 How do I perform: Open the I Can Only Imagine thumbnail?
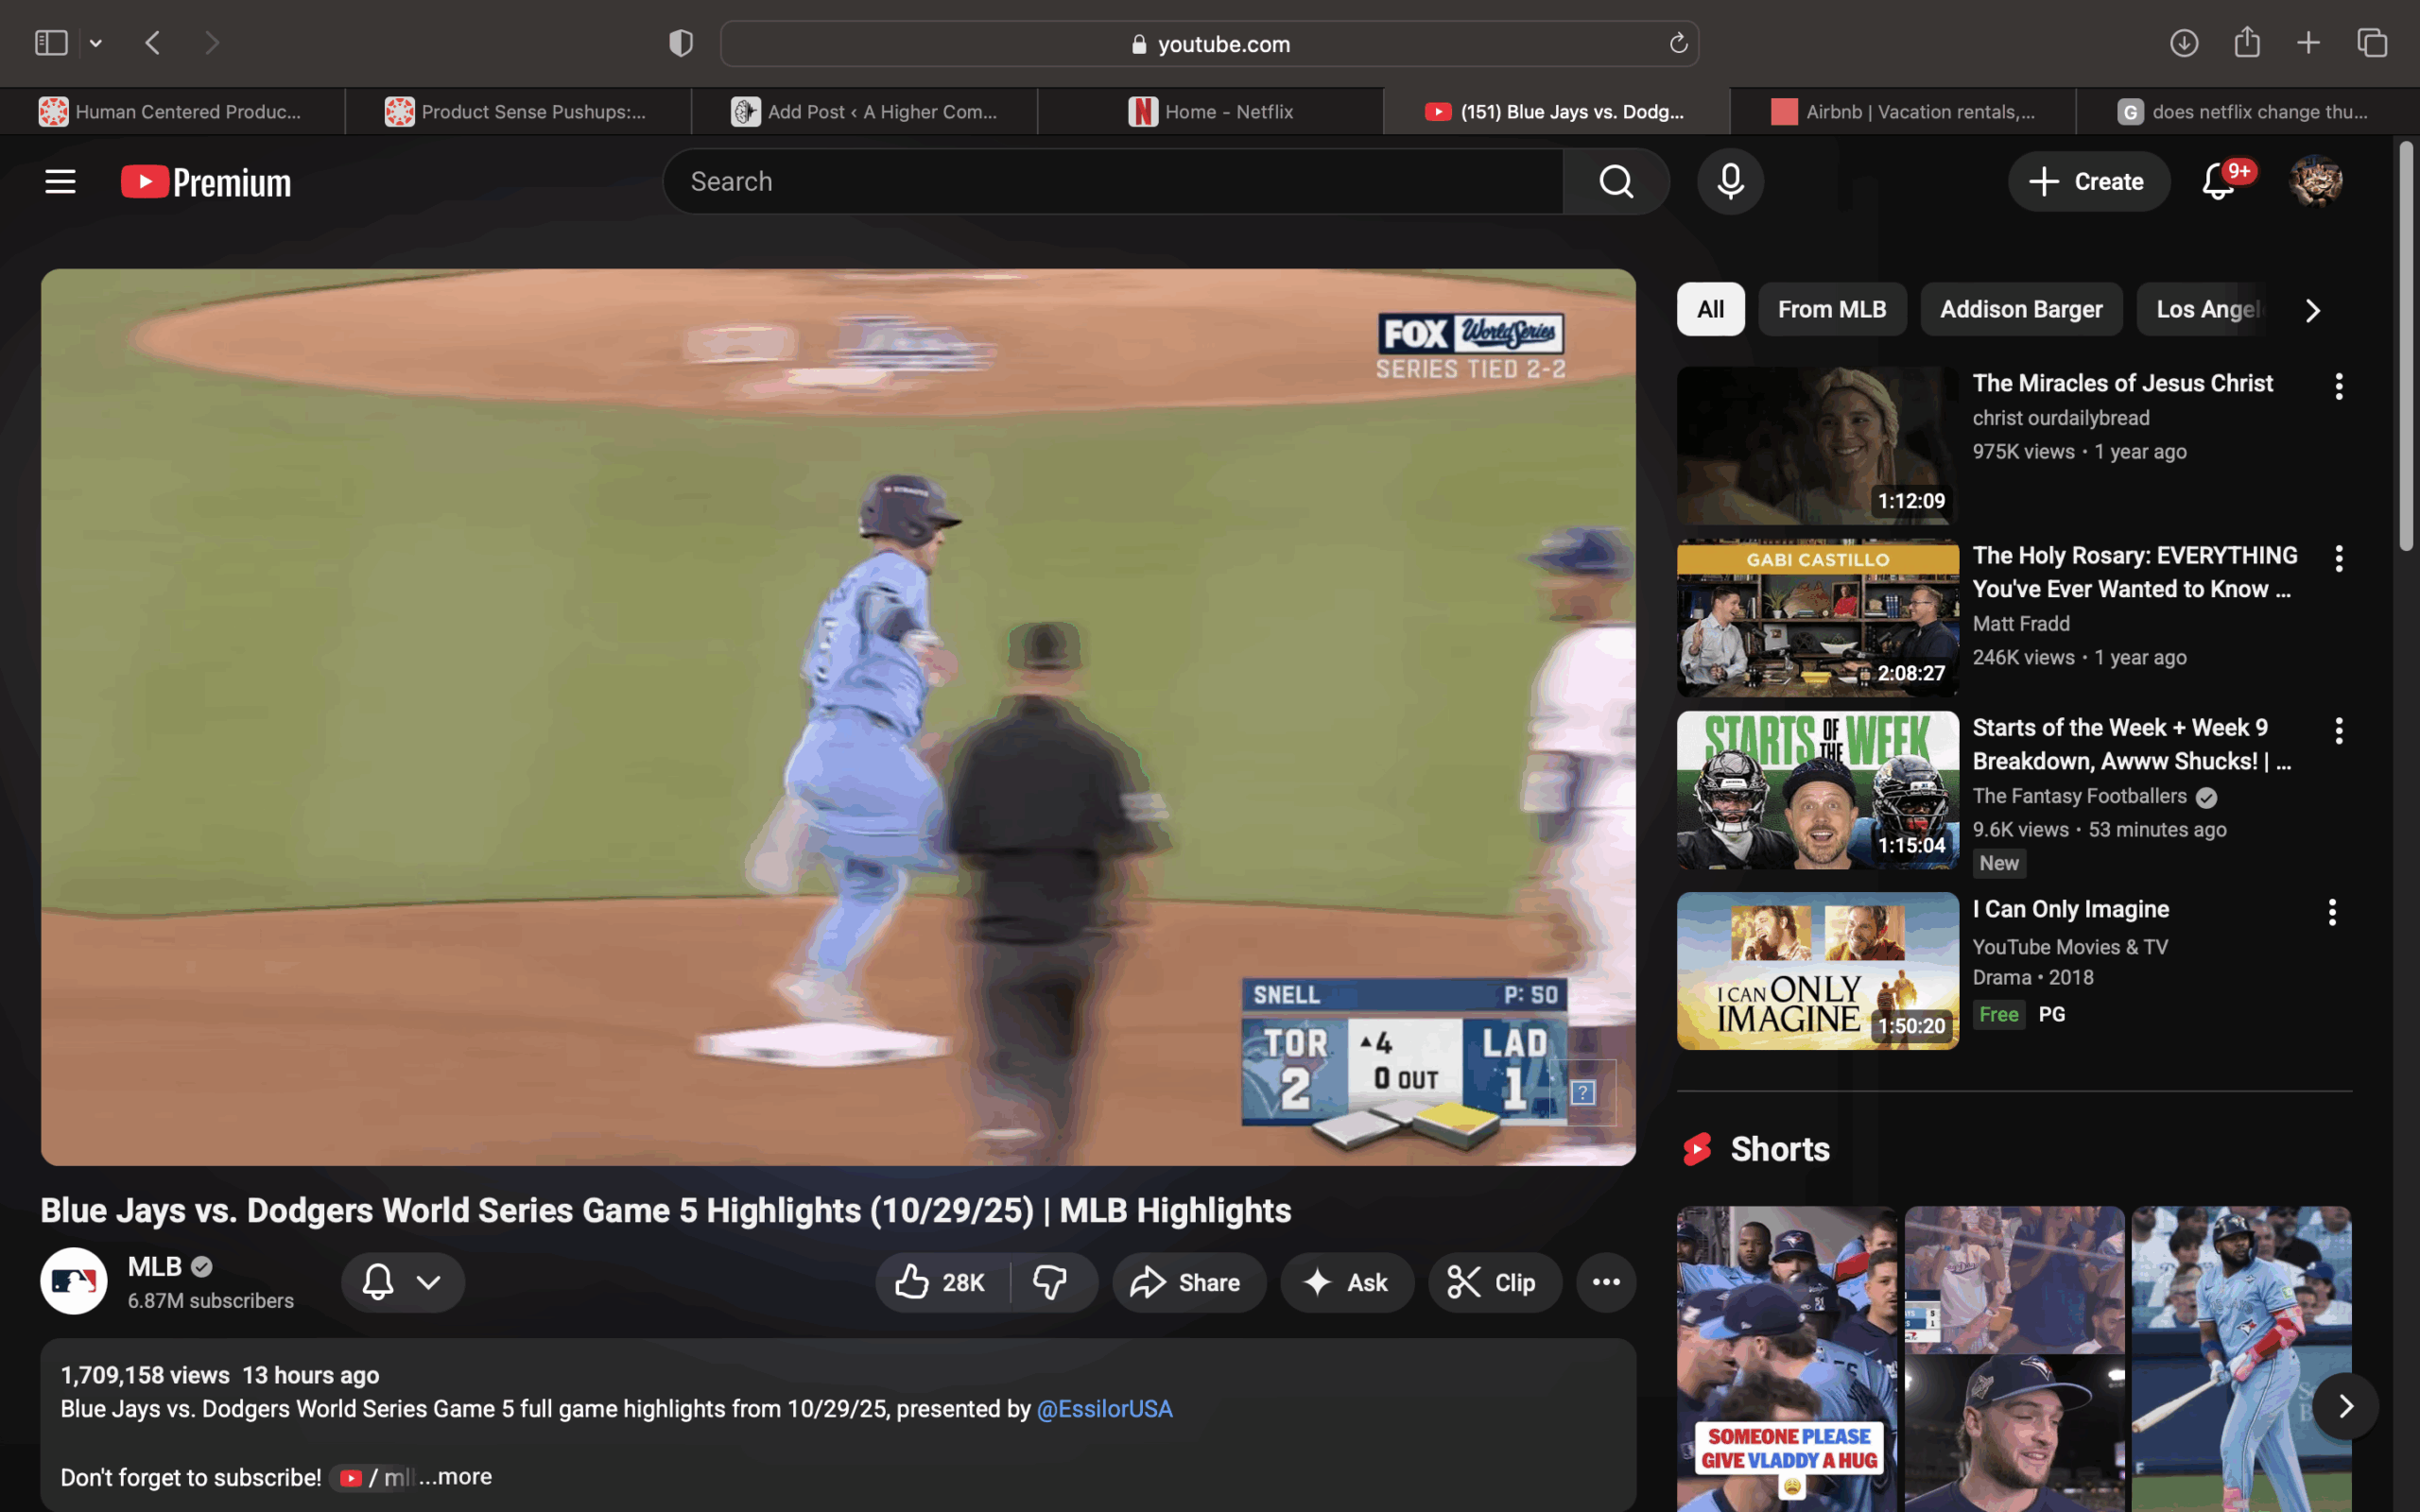1817,970
